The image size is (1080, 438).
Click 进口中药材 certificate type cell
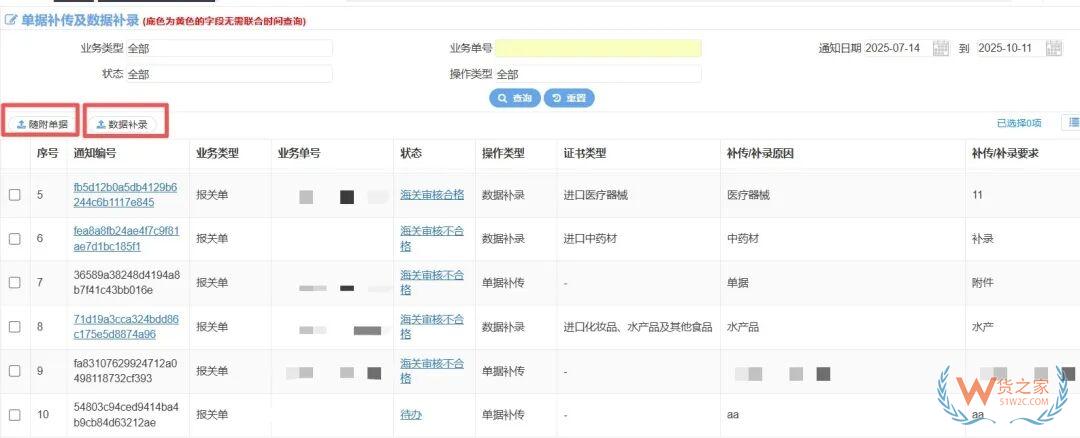590,238
